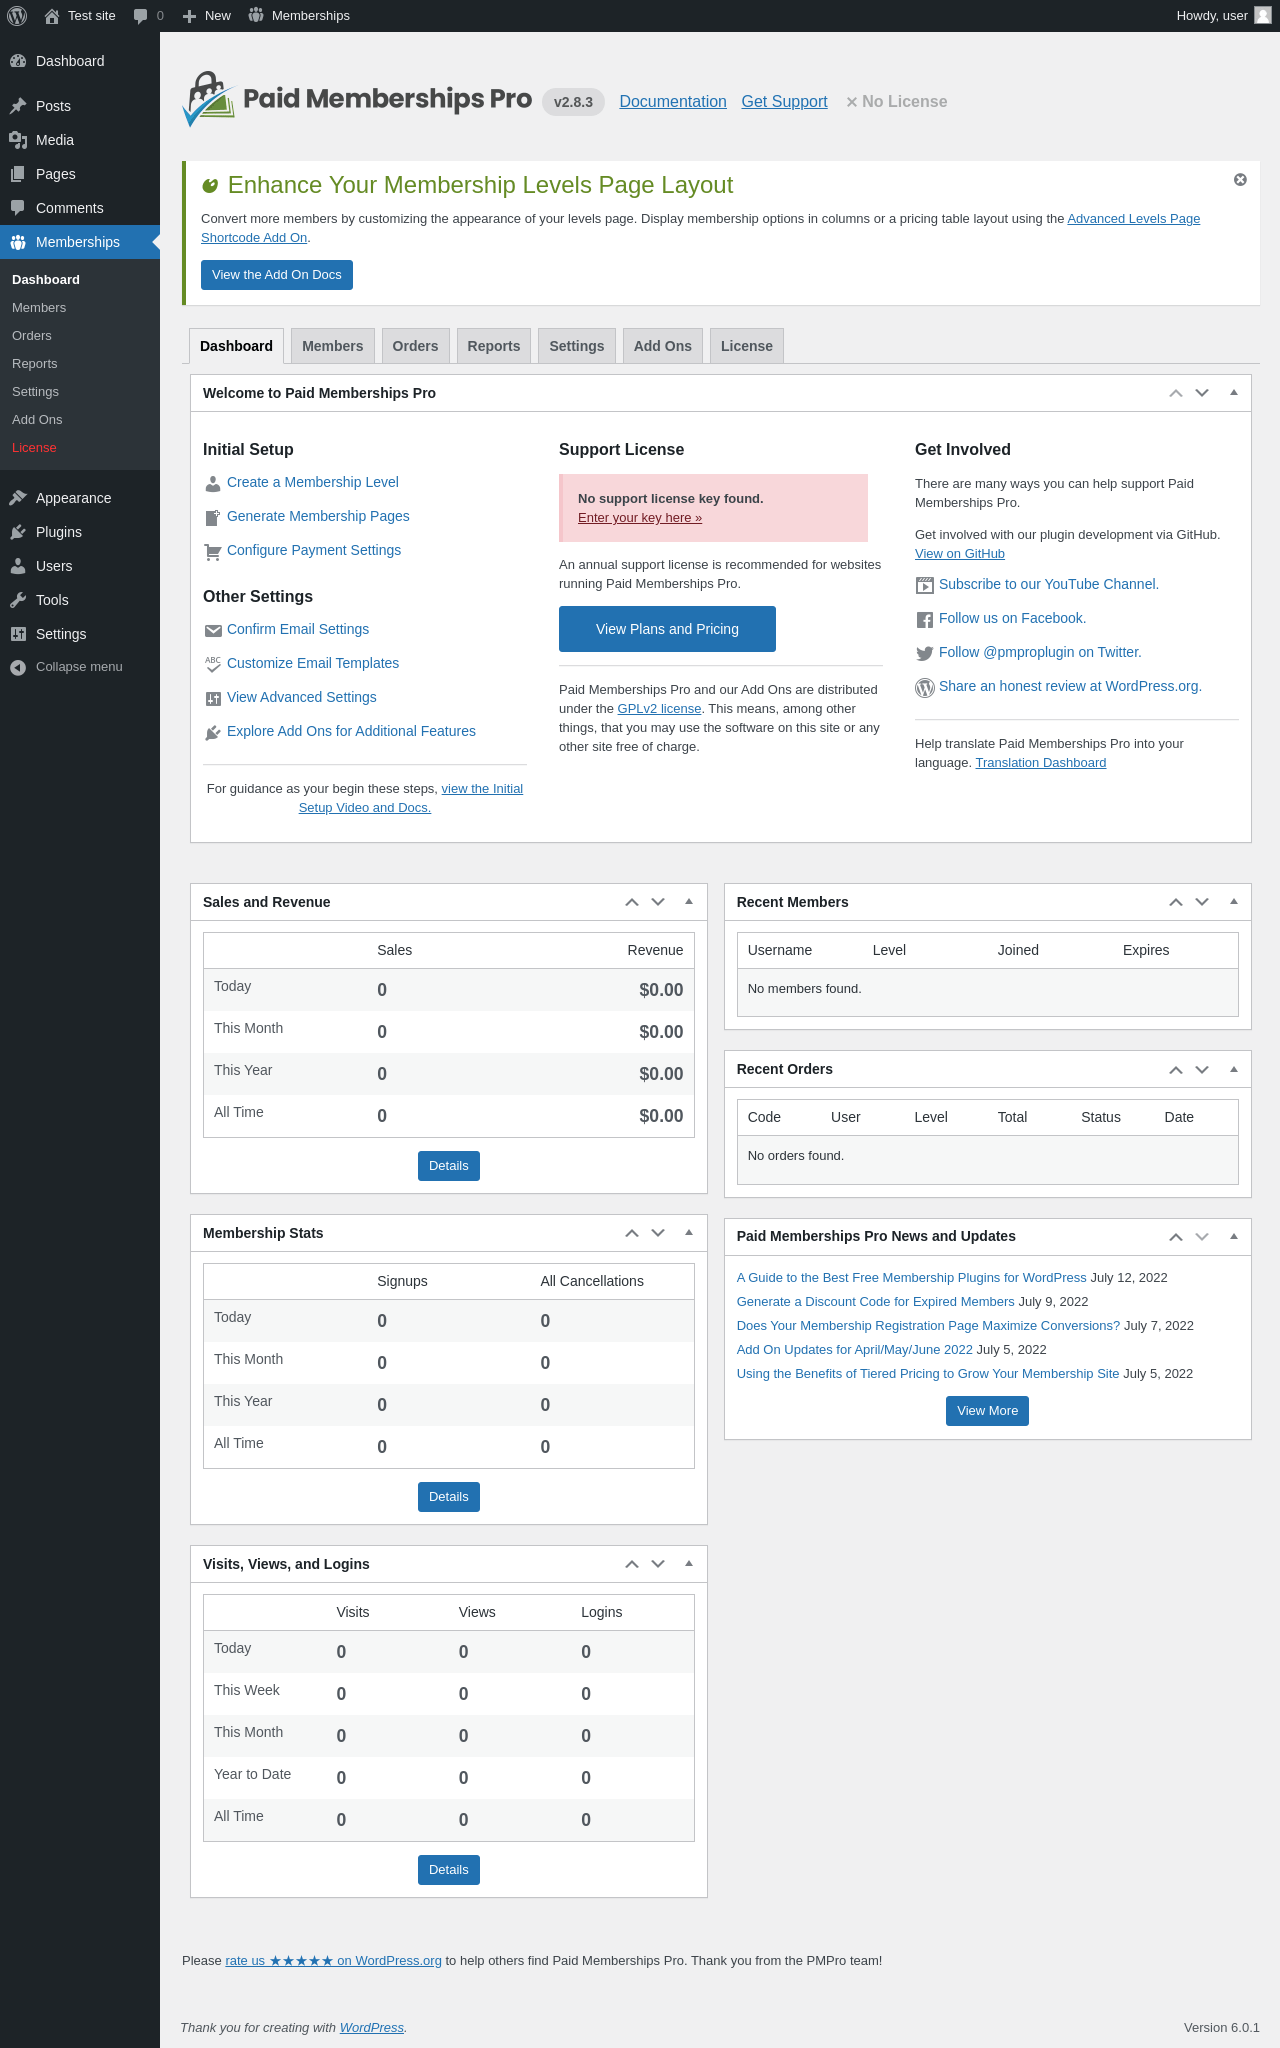
Task: Click the Comments icon in sidebar
Action: pos(18,208)
